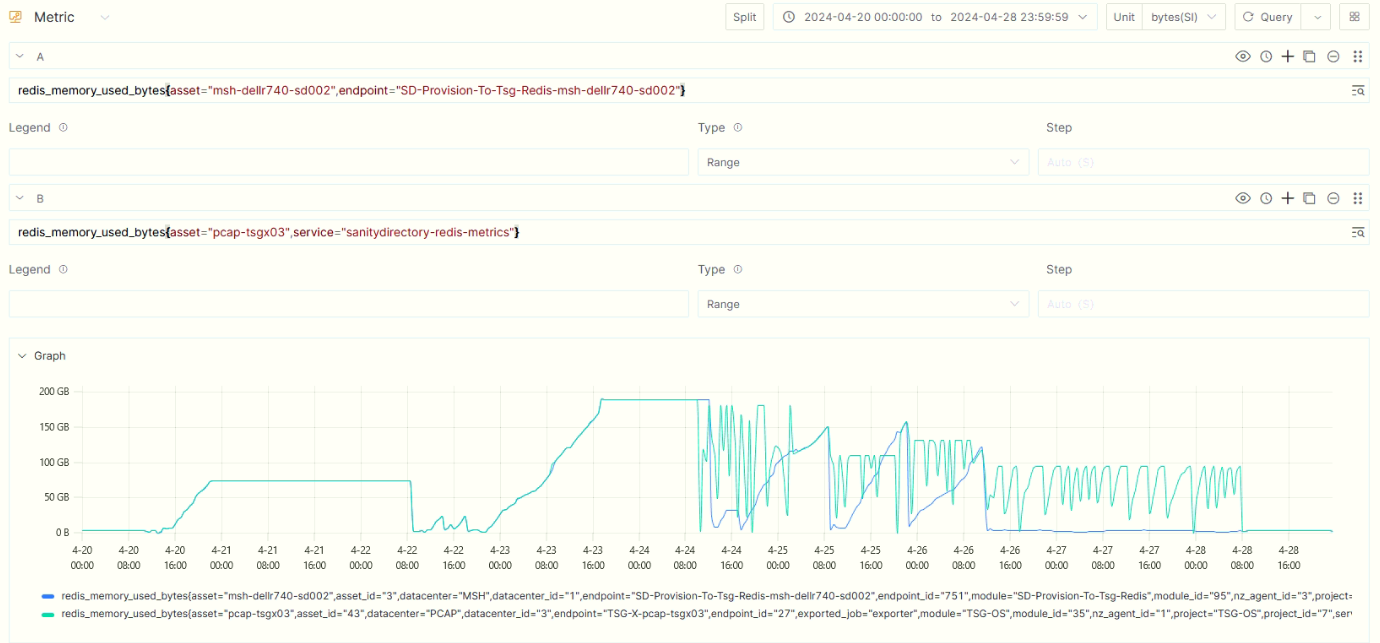Open the dropdown arrow beside the Query button
Image resolution: width=1380 pixels, height=643 pixels.
pyautogui.click(x=1318, y=17)
